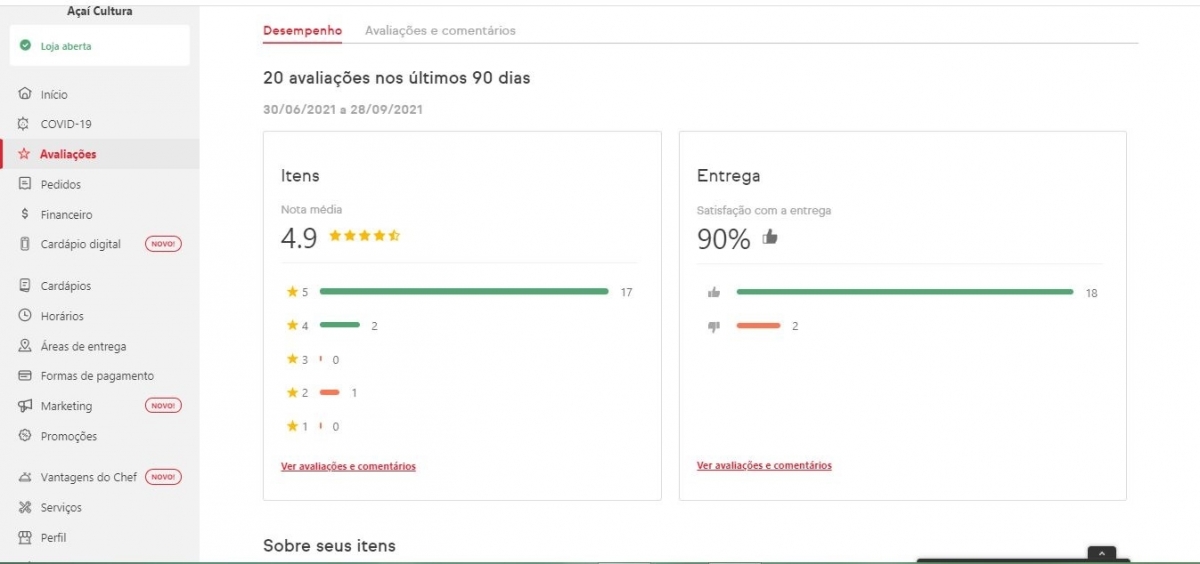Select the Pedidos orders icon
The image size is (1200, 564).
pyautogui.click(x=24, y=184)
